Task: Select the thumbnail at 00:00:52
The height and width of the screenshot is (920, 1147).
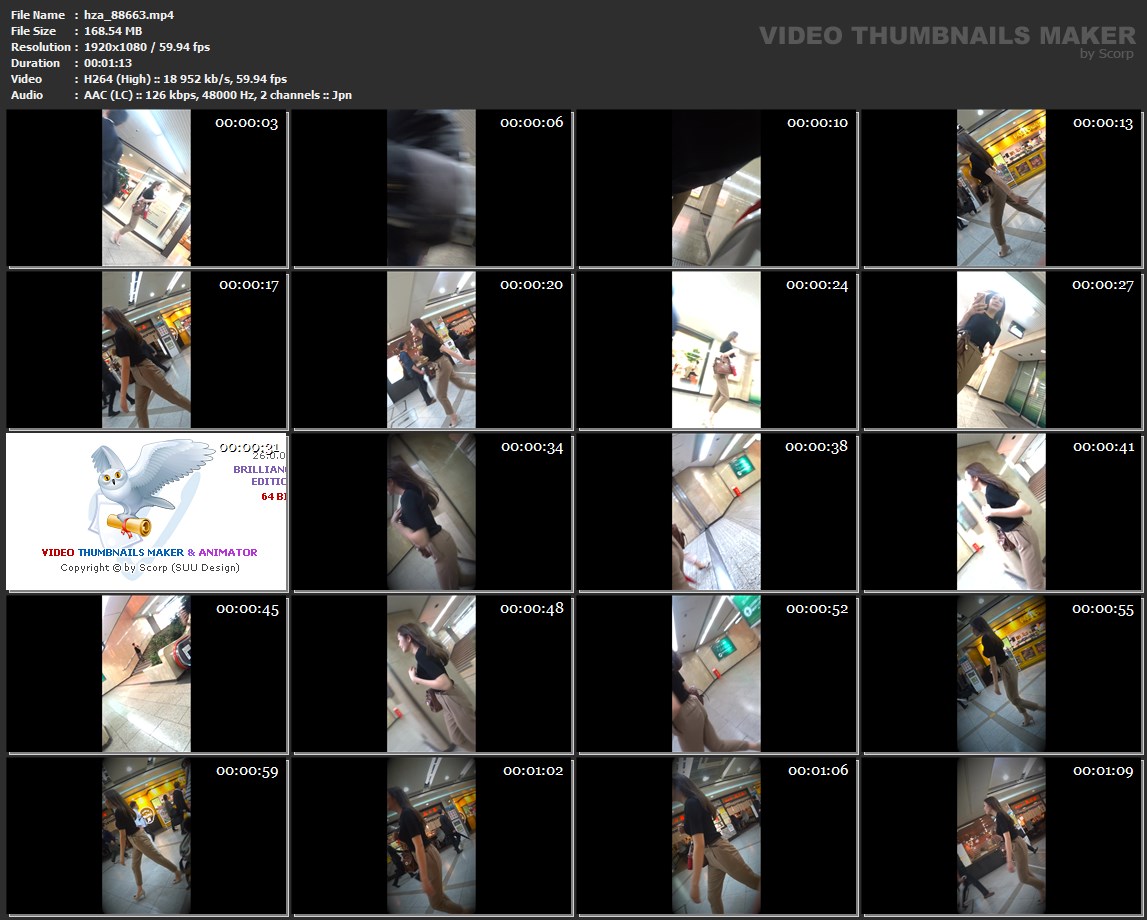Action: 716,674
